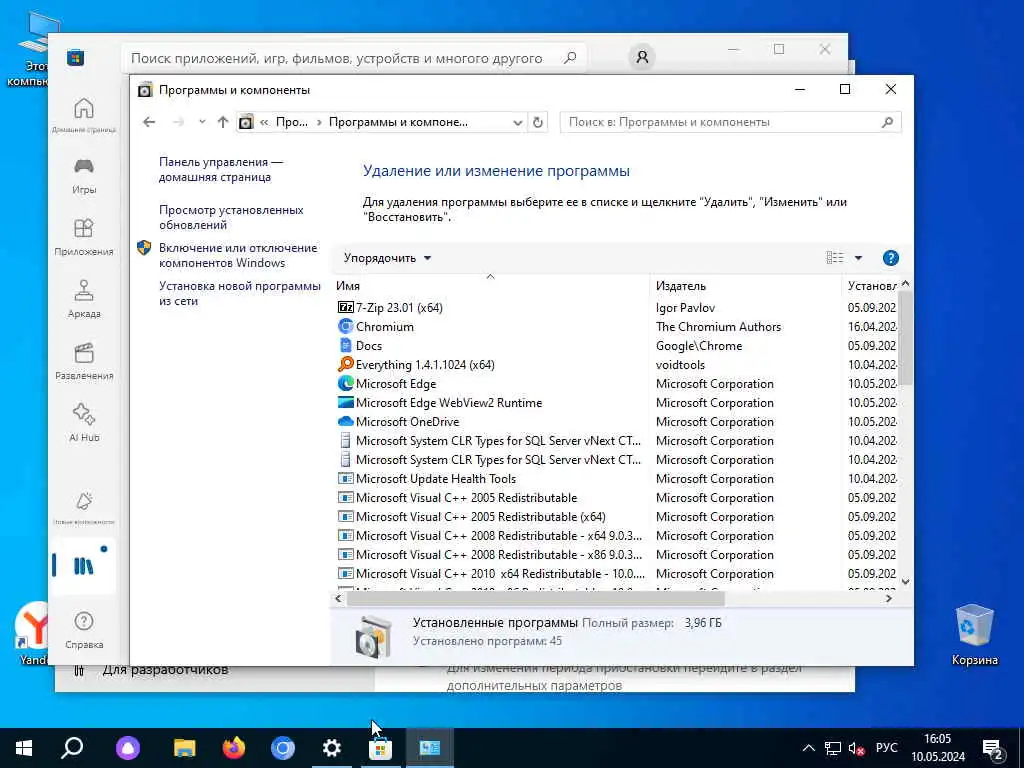Open help with the blue question mark
Viewport: 1024px width, 768px height.
[x=890, y=258]
